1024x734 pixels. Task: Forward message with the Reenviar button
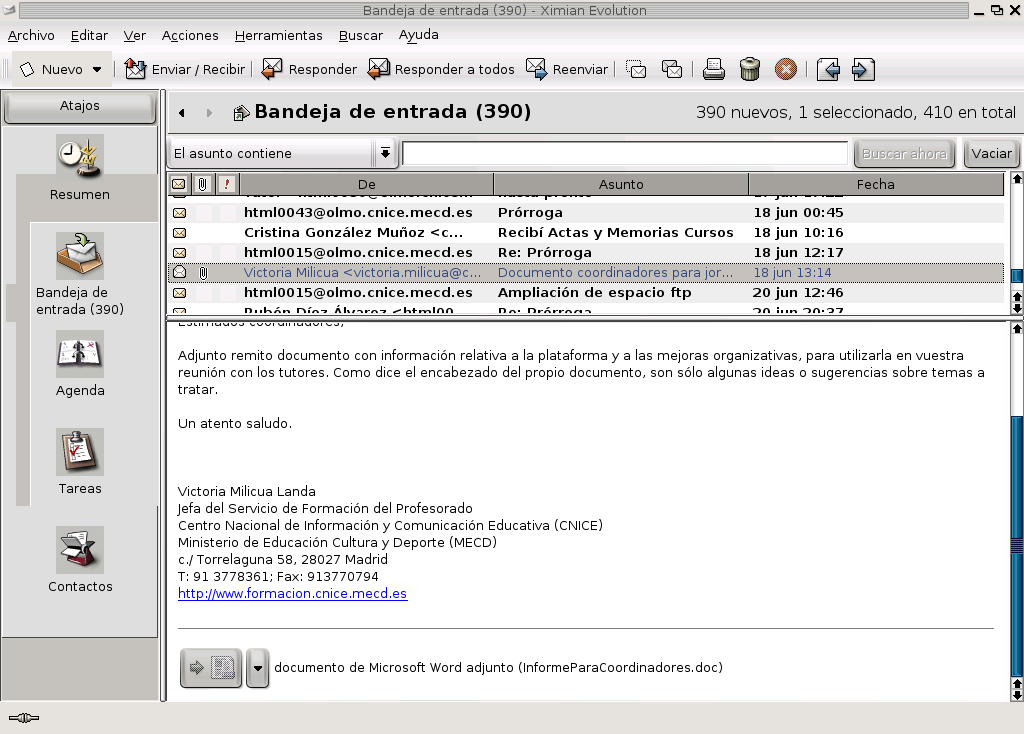(x=567, y=69)
